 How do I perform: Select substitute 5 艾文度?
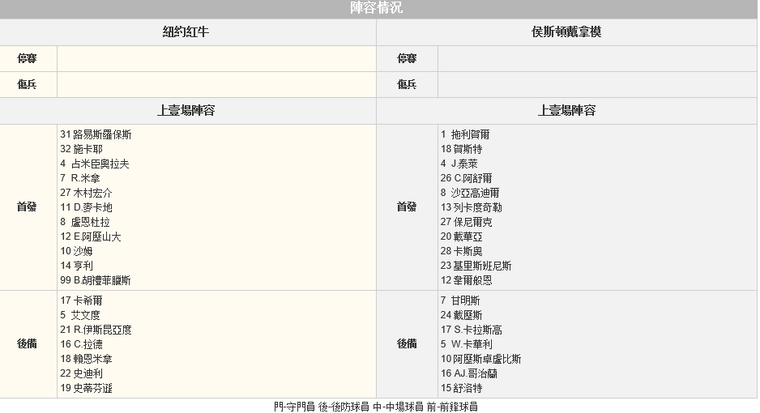[80, 315]
